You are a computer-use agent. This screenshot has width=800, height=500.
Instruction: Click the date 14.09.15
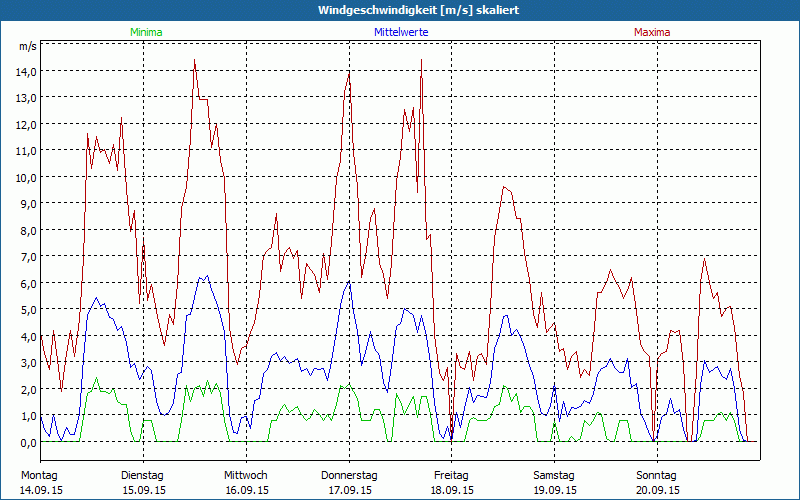pos(41,490)
